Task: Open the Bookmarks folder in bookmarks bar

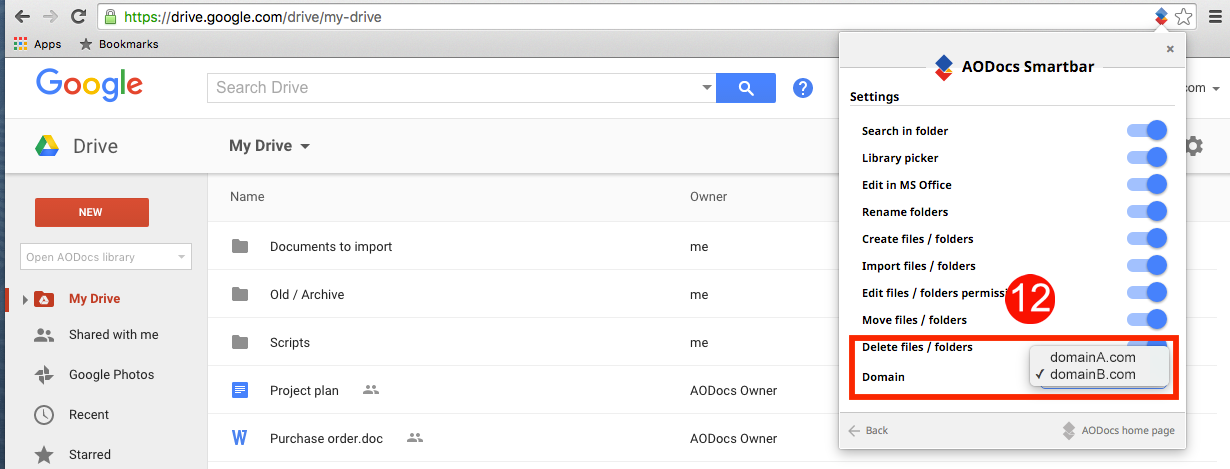Action: [118, 44]
